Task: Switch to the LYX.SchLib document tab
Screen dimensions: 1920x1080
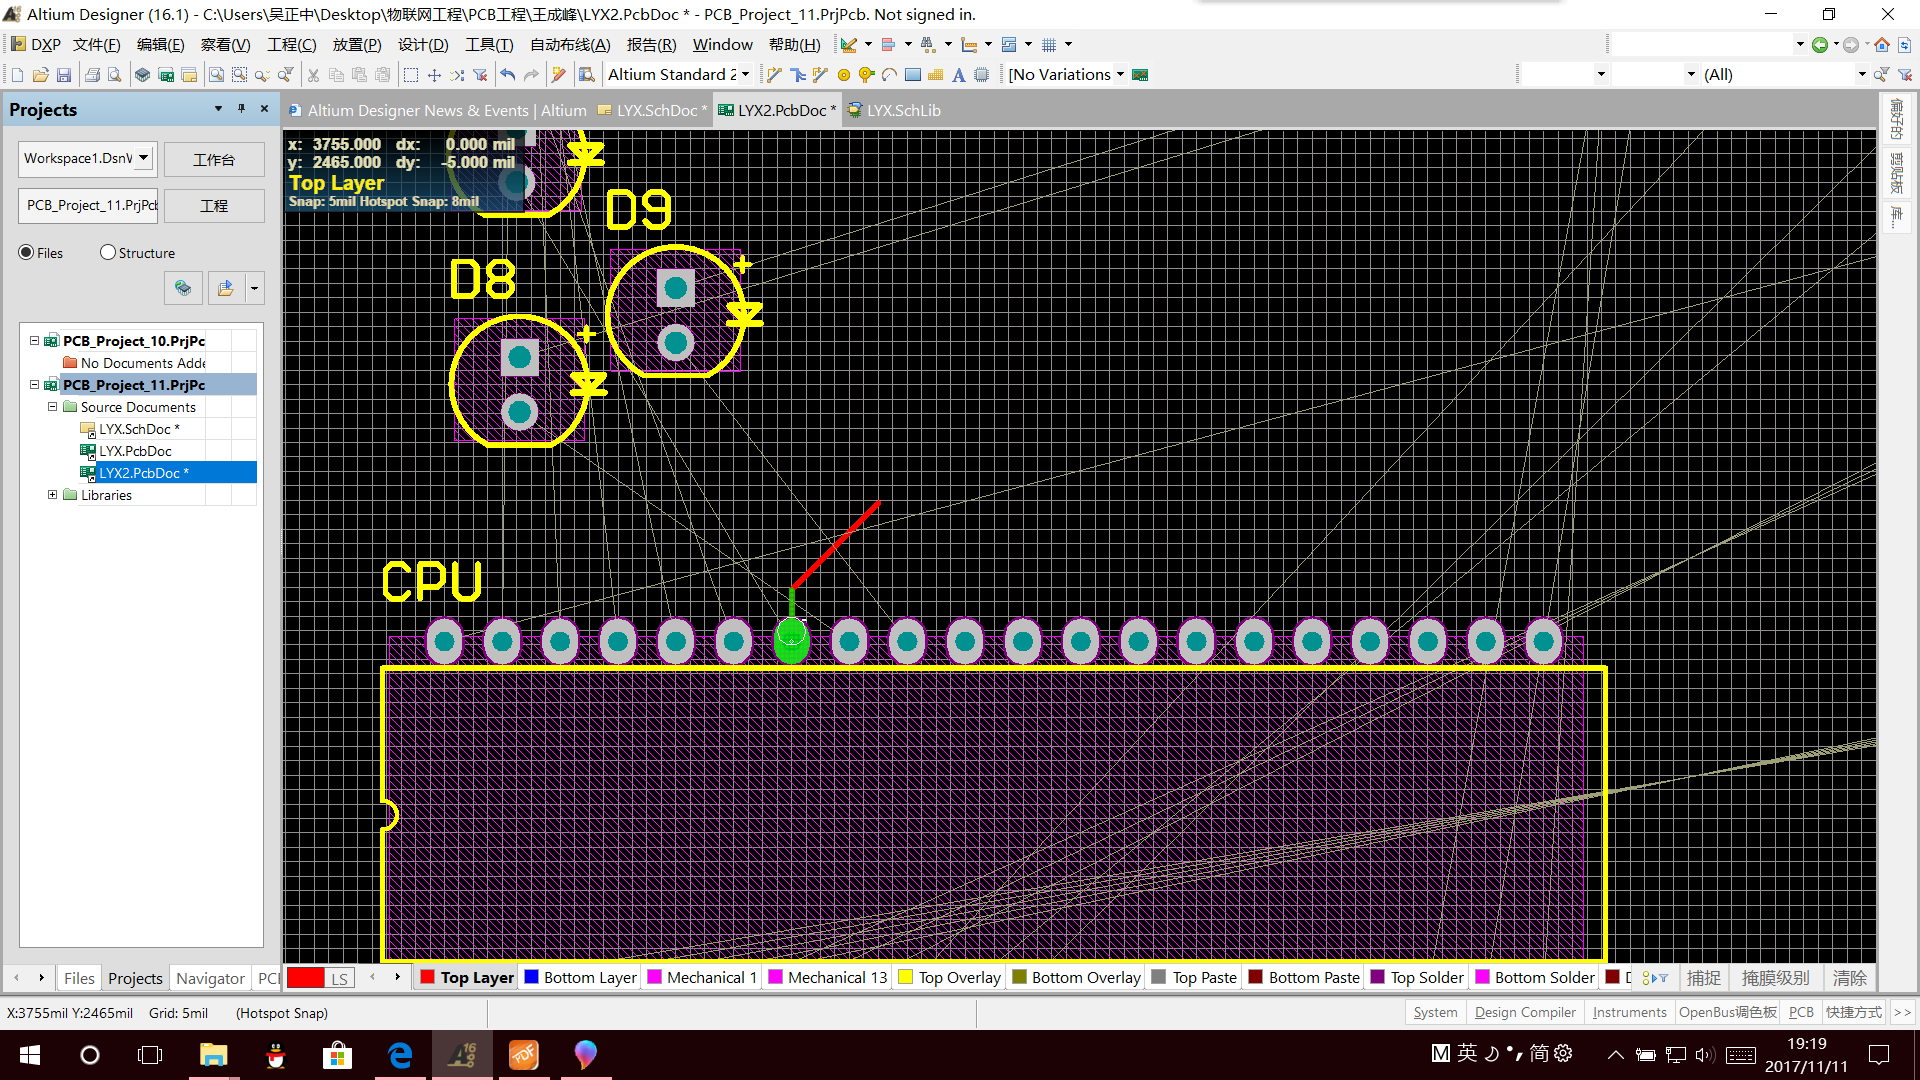Action: coord(894,111)
